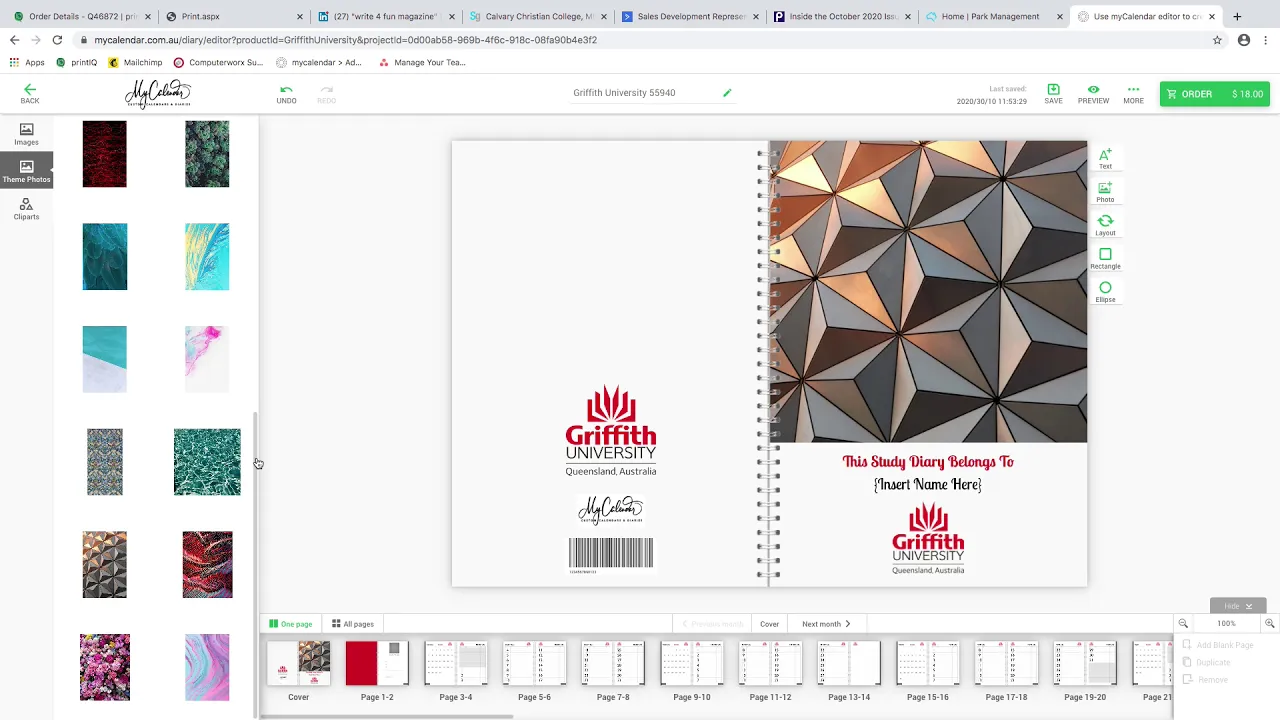The width and height of the screenshot is (1280, 720).
Task: Open the Page 1-2 thumbnail
Action: click(x=377, y=664)
